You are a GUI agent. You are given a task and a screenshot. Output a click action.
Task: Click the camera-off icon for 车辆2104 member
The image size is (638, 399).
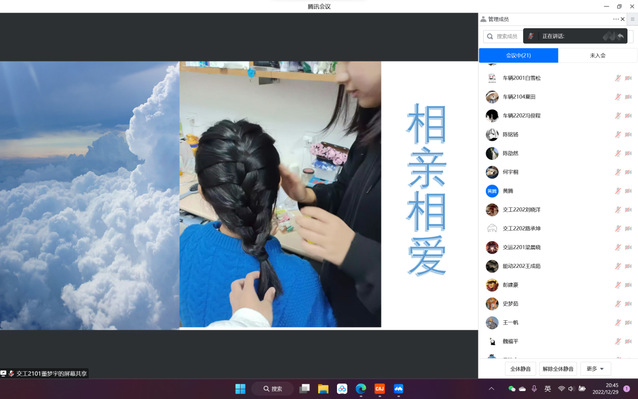[x=628, y=97]
